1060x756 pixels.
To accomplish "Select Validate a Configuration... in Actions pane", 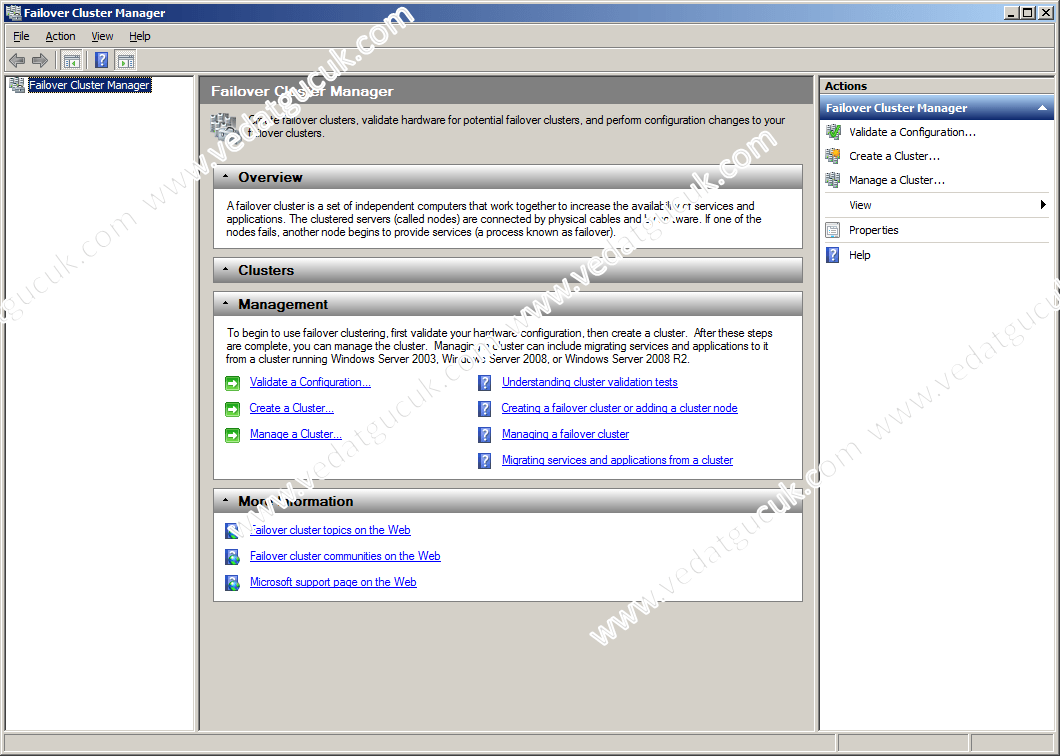I will 913,132.
